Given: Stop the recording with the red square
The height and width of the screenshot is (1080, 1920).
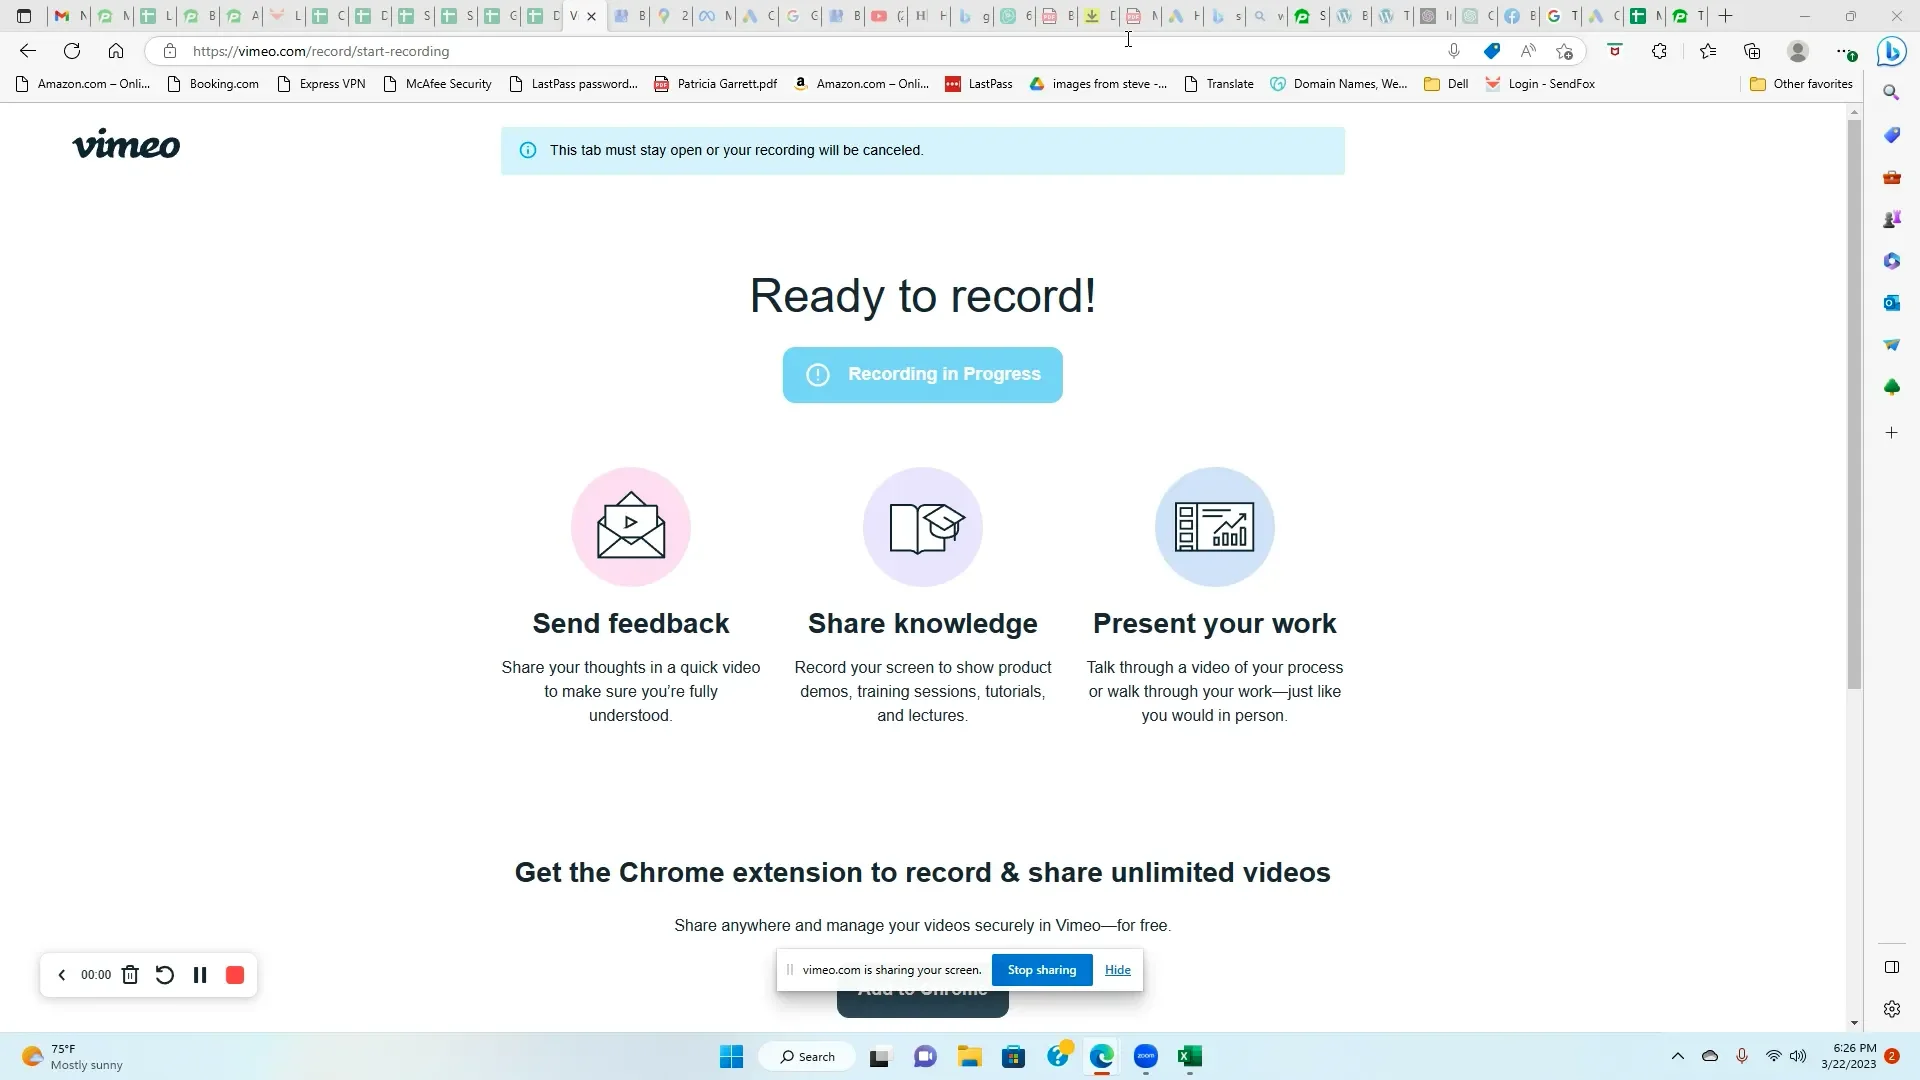Looking at the screenshot, I should tap(235, 975).
